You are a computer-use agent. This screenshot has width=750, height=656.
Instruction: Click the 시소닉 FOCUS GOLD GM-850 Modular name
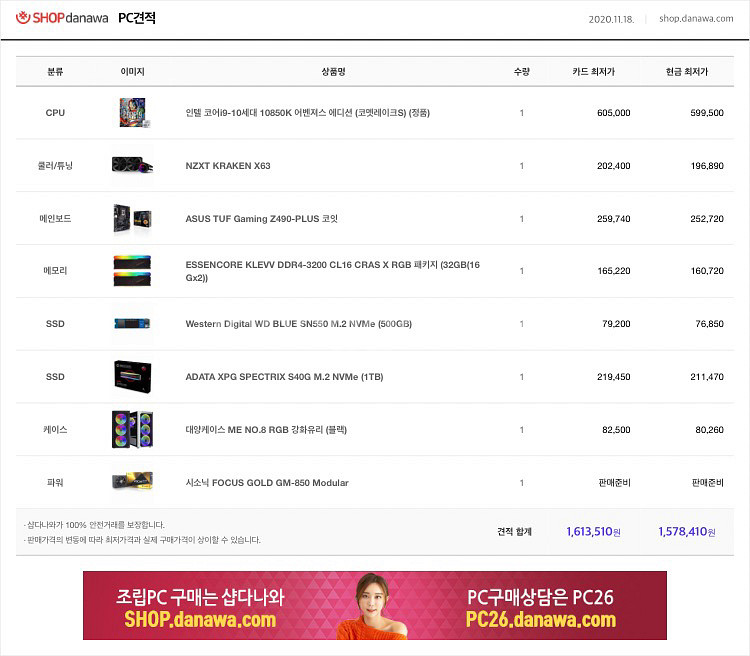[267, 482]
